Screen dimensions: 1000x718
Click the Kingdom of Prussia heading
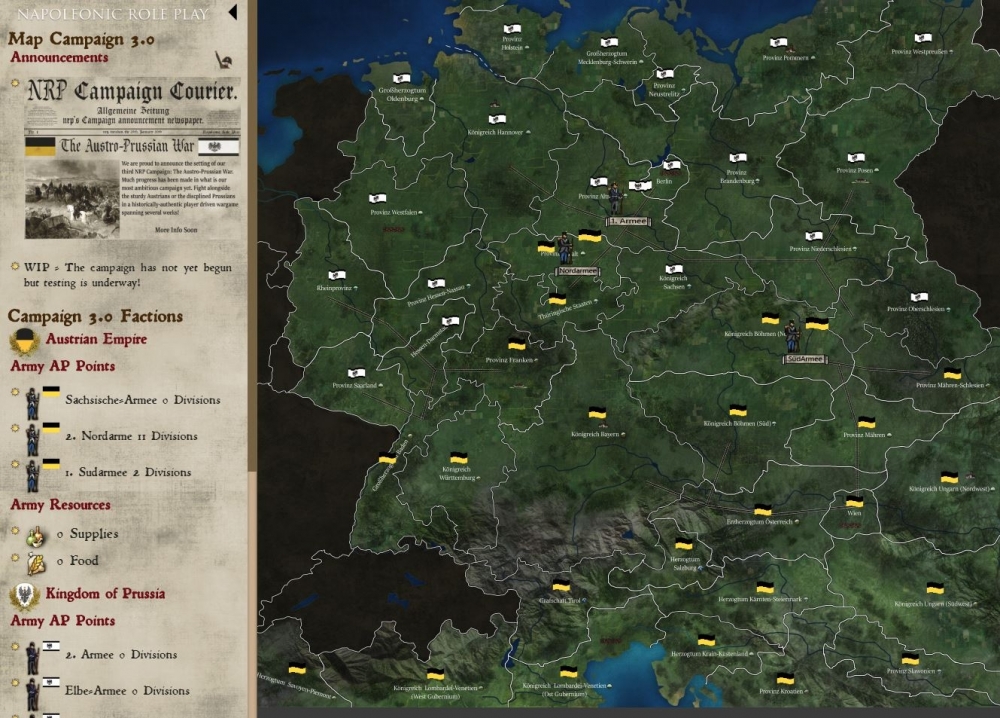tap(105, 594)
